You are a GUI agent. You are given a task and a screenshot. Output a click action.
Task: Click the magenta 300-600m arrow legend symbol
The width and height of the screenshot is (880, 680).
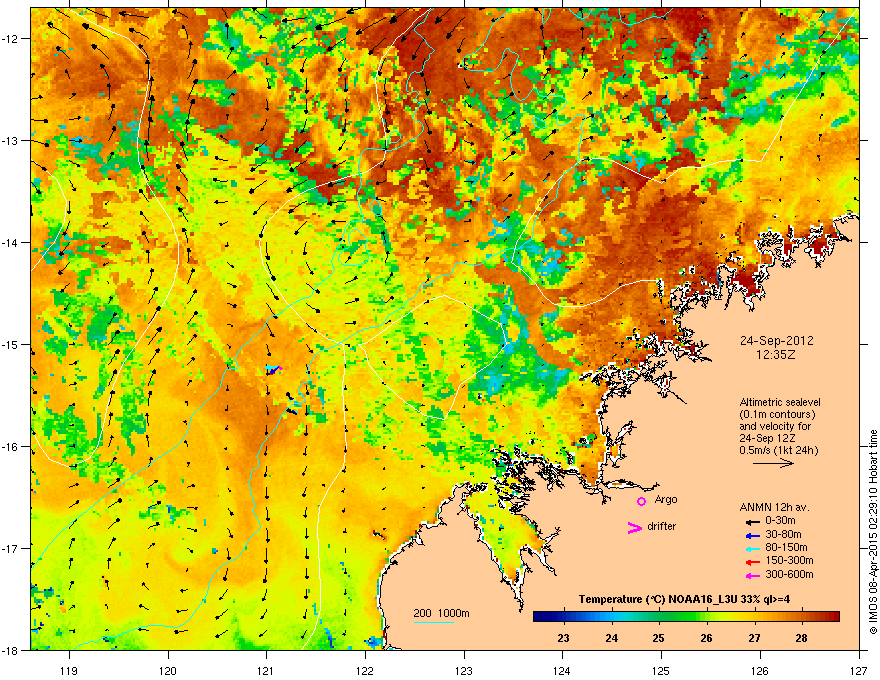[752, 575]
